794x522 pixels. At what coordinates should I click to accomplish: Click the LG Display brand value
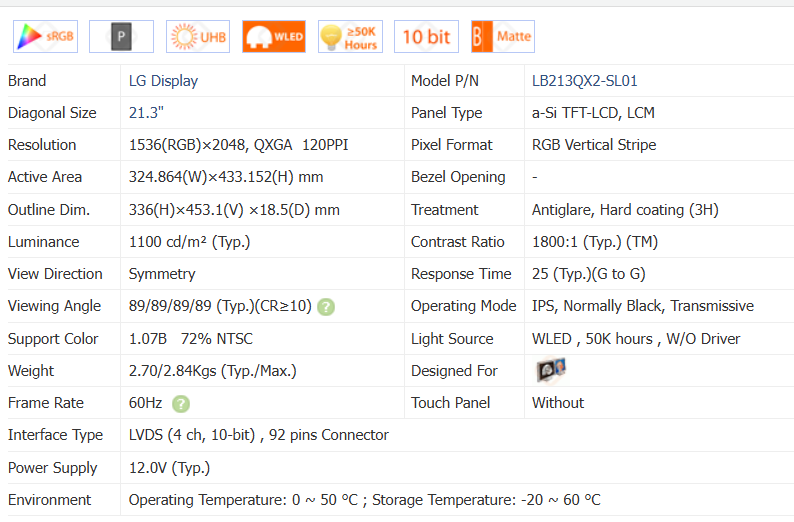pos(163,81)
